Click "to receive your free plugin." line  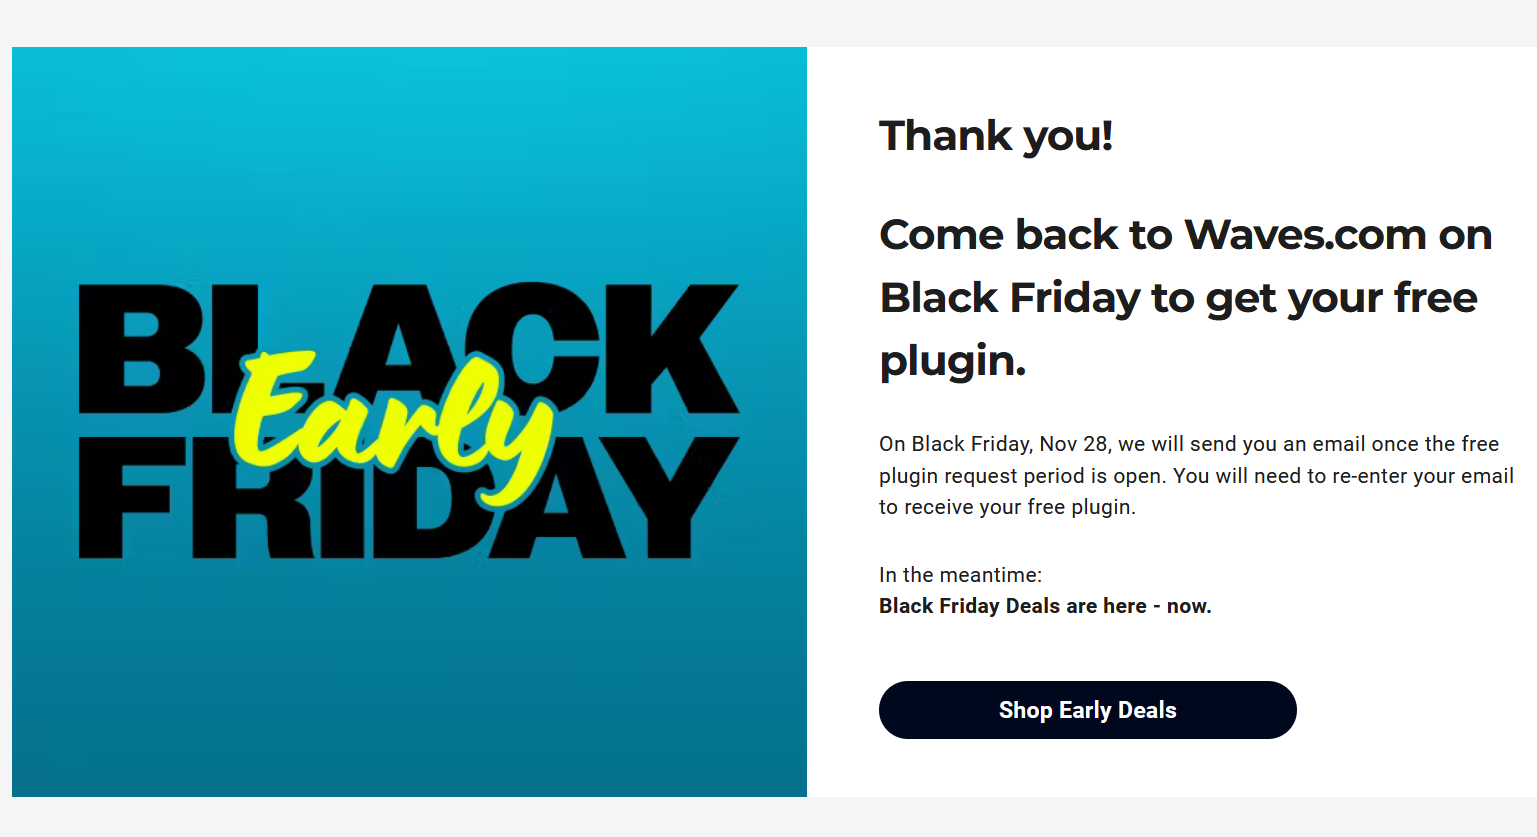1007,507
